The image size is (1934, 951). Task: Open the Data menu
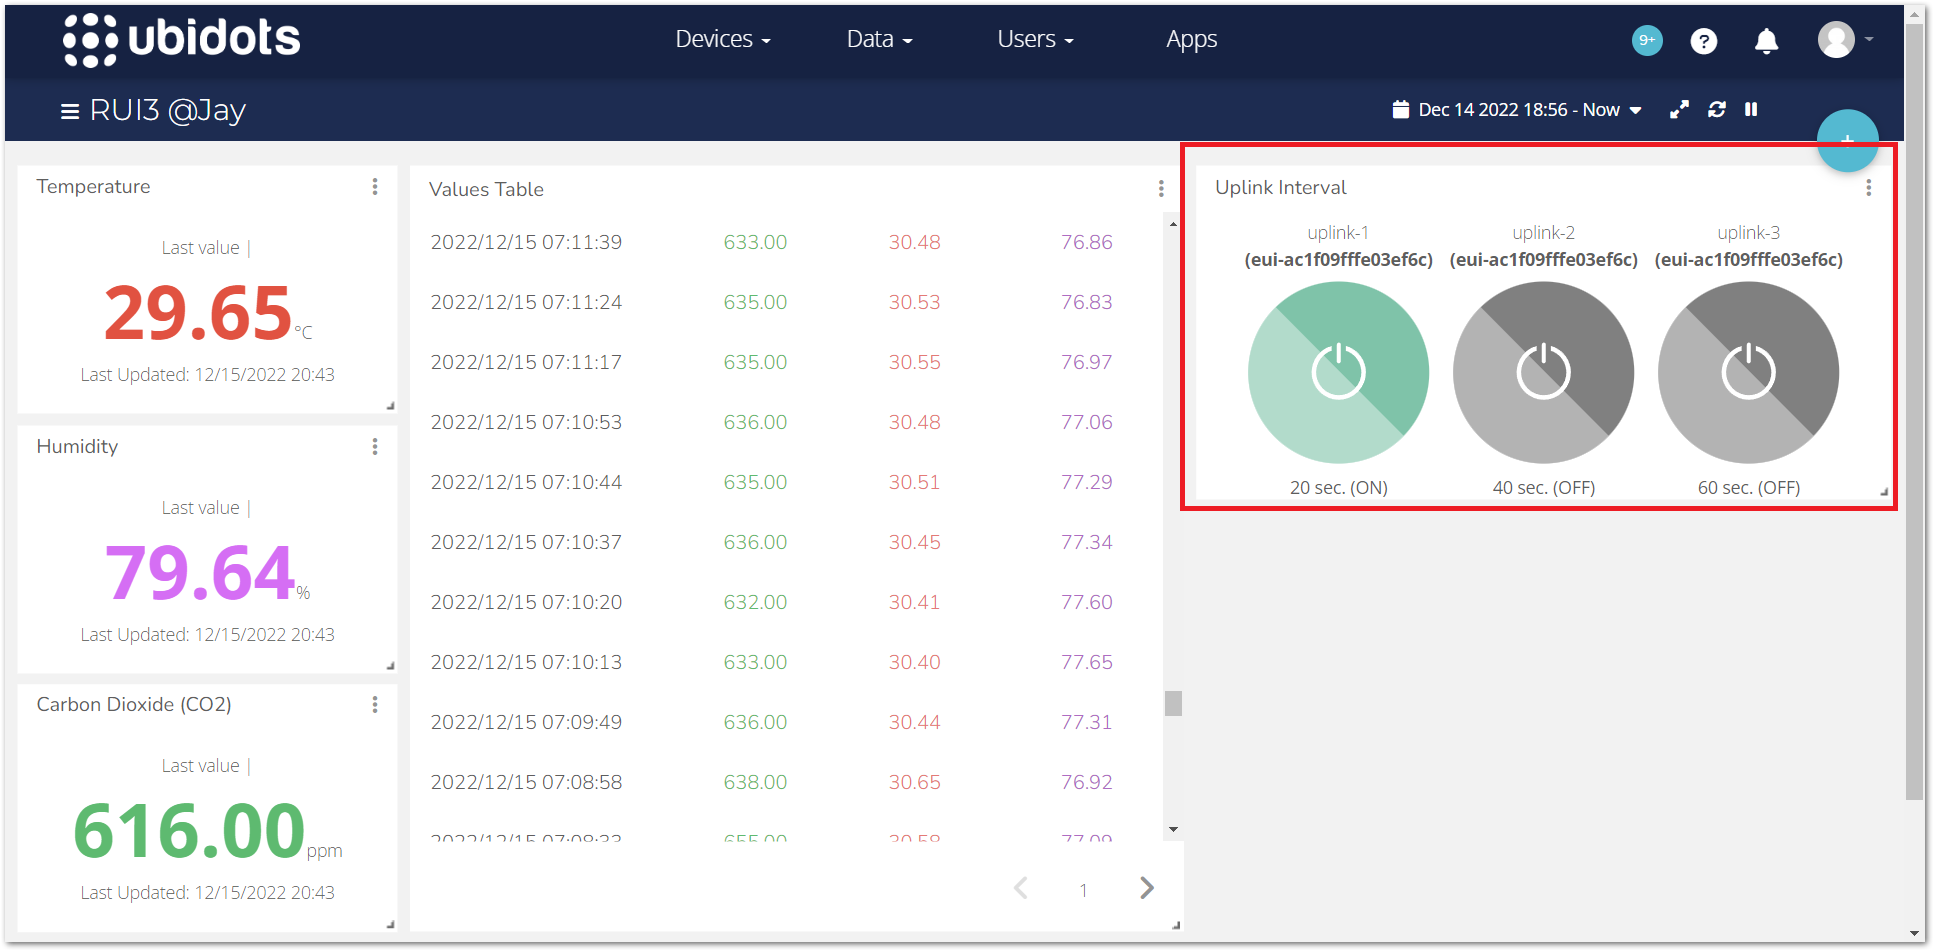[878, 40]
